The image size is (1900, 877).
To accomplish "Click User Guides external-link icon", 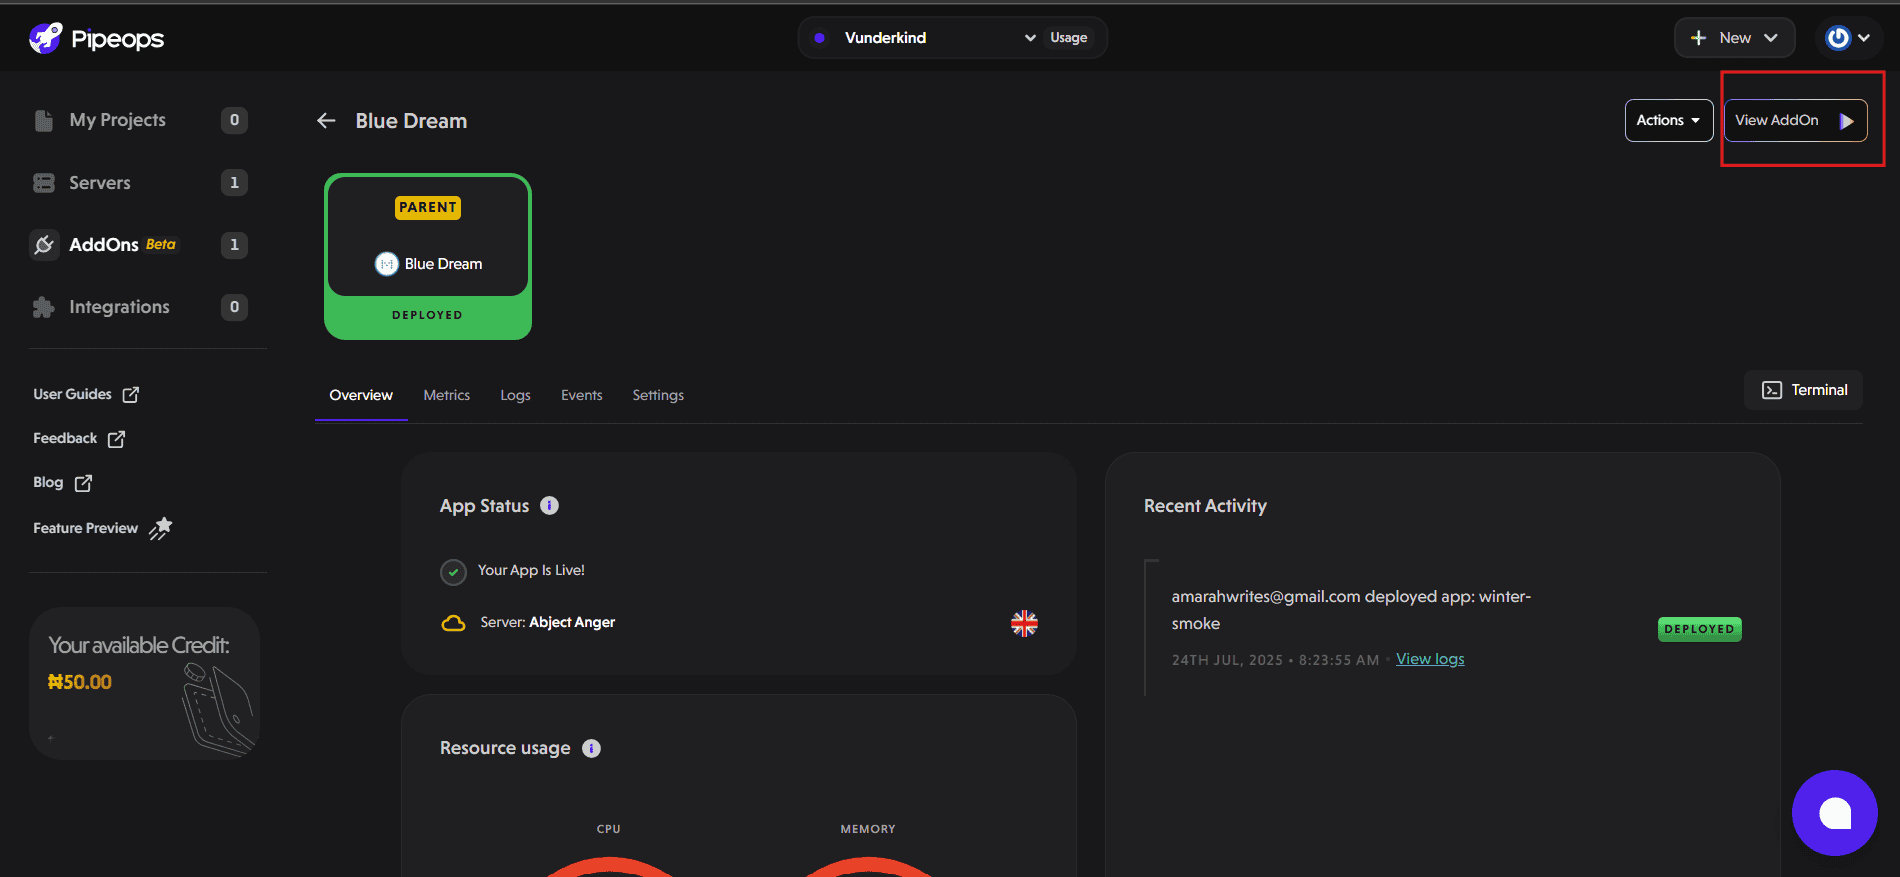I will click(x=131, y=394).
